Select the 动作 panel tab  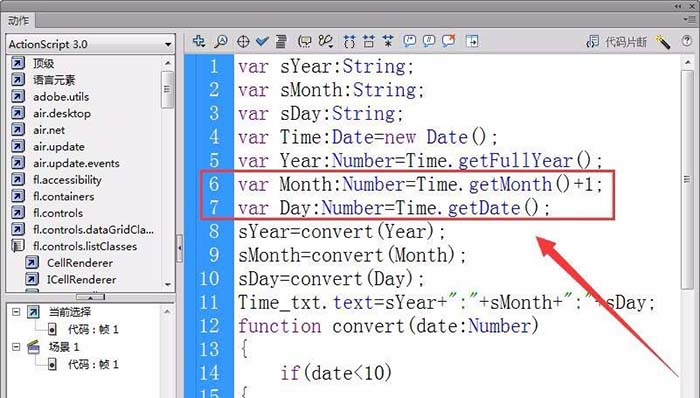[x=19, y=21]
